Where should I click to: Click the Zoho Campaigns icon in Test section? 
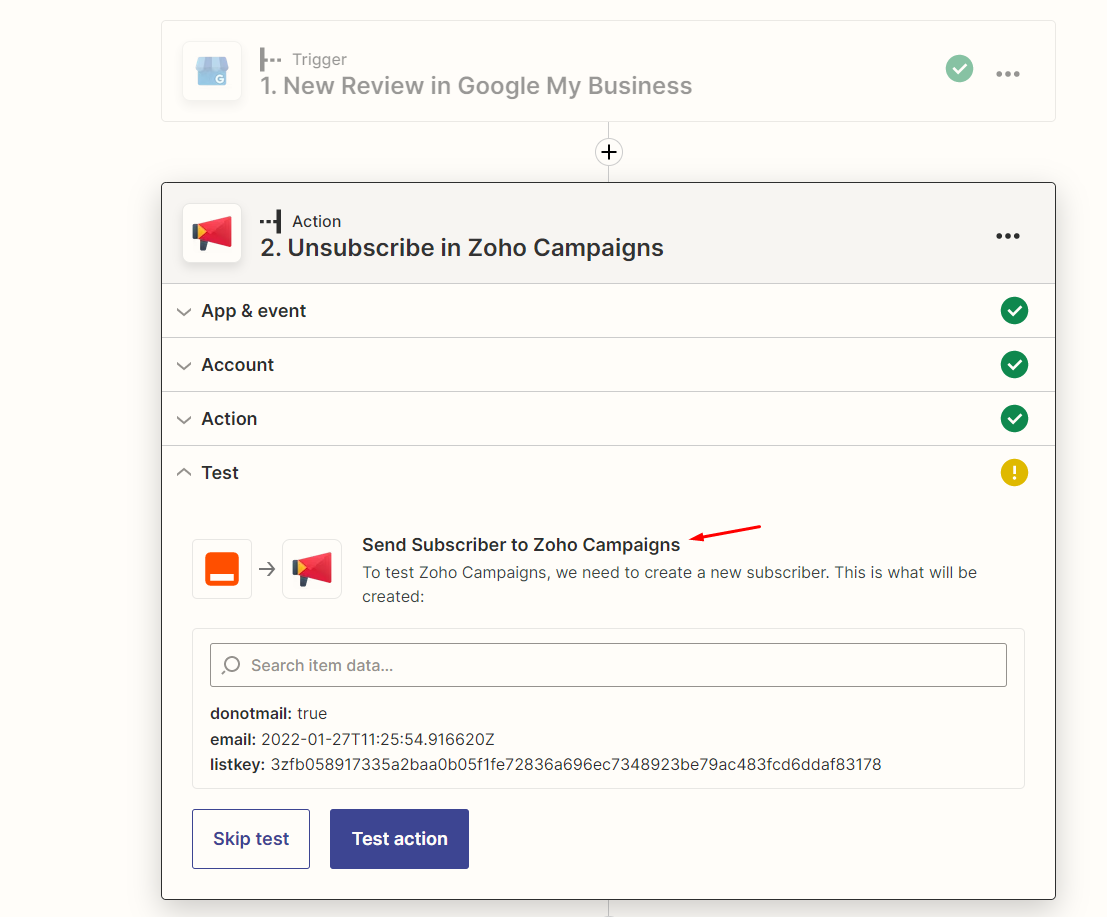tap(312, 569)
